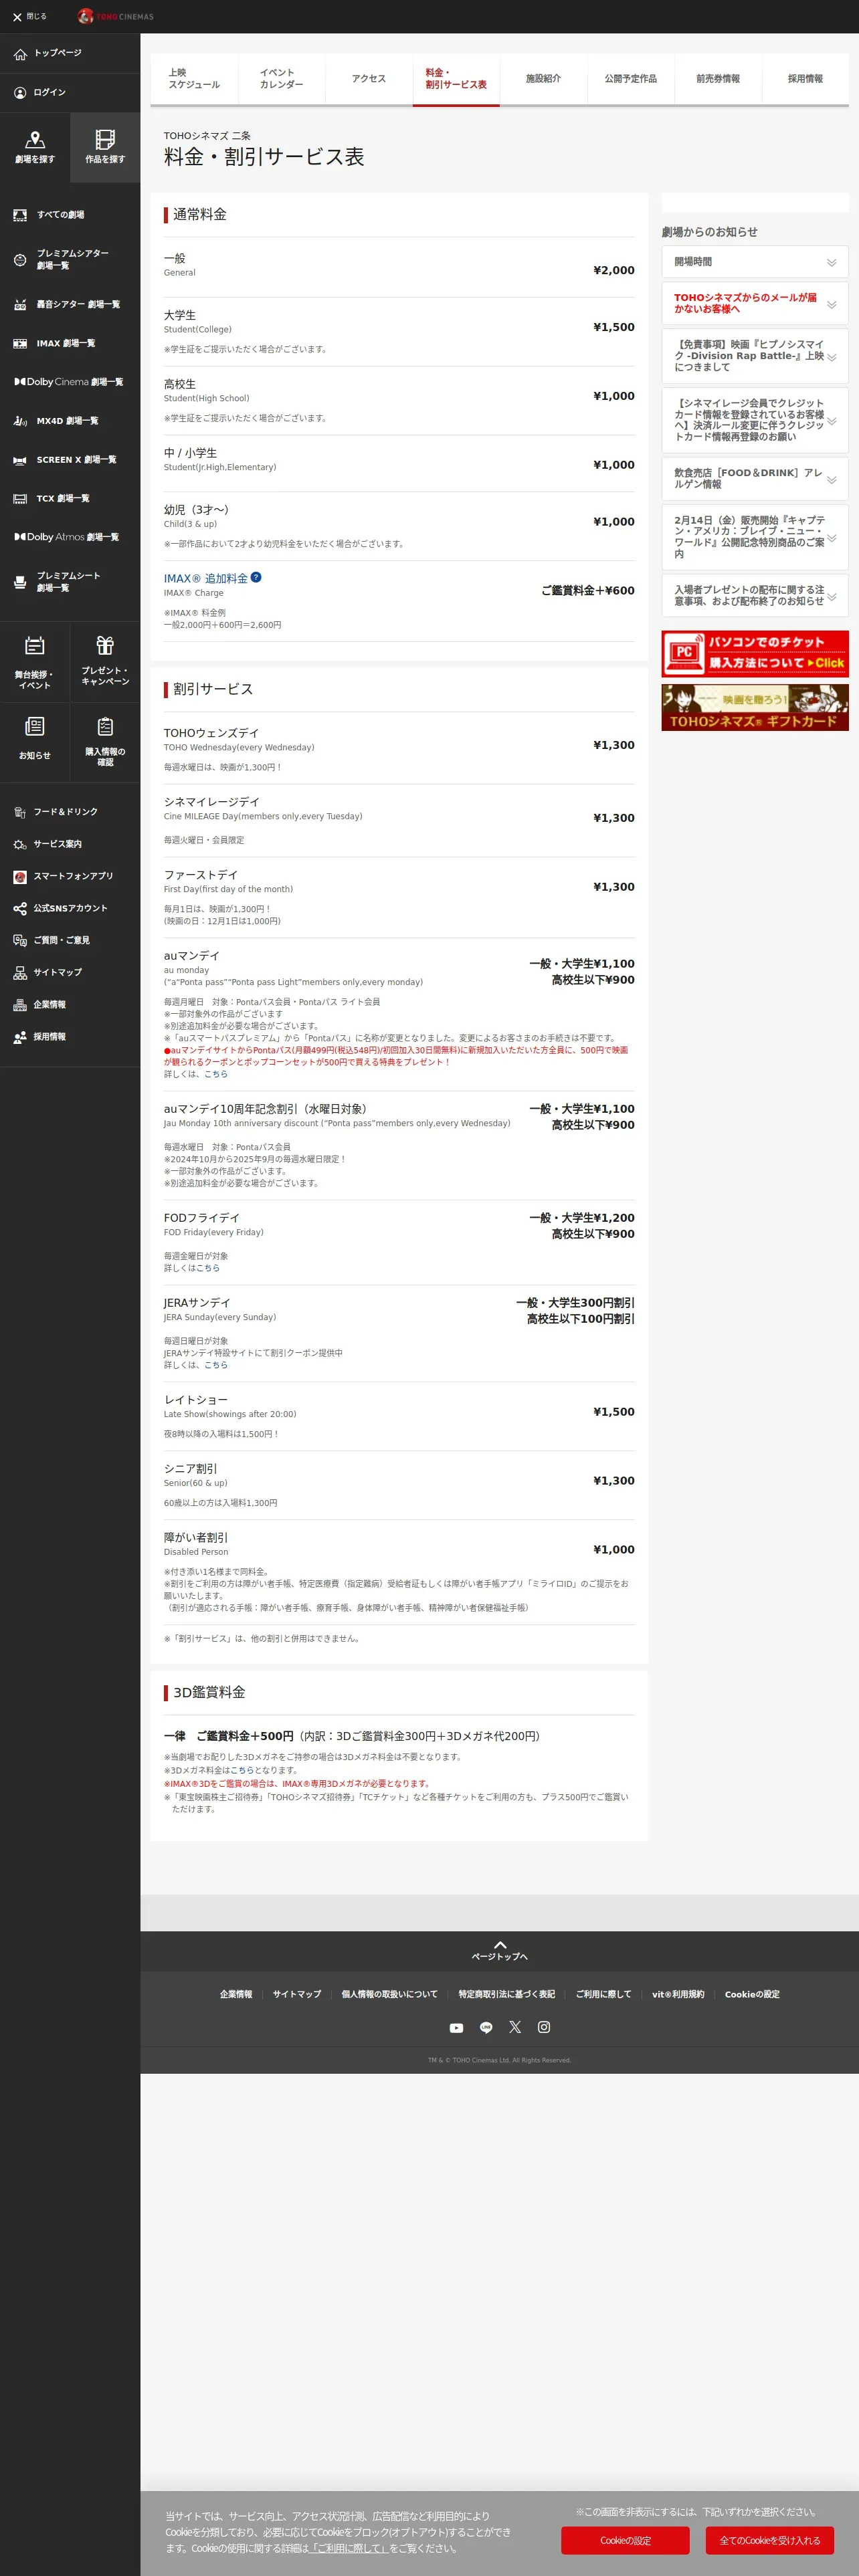
Task: Open ご質問・ご意見 in the sidebar
Action: (x=70, y=940)
